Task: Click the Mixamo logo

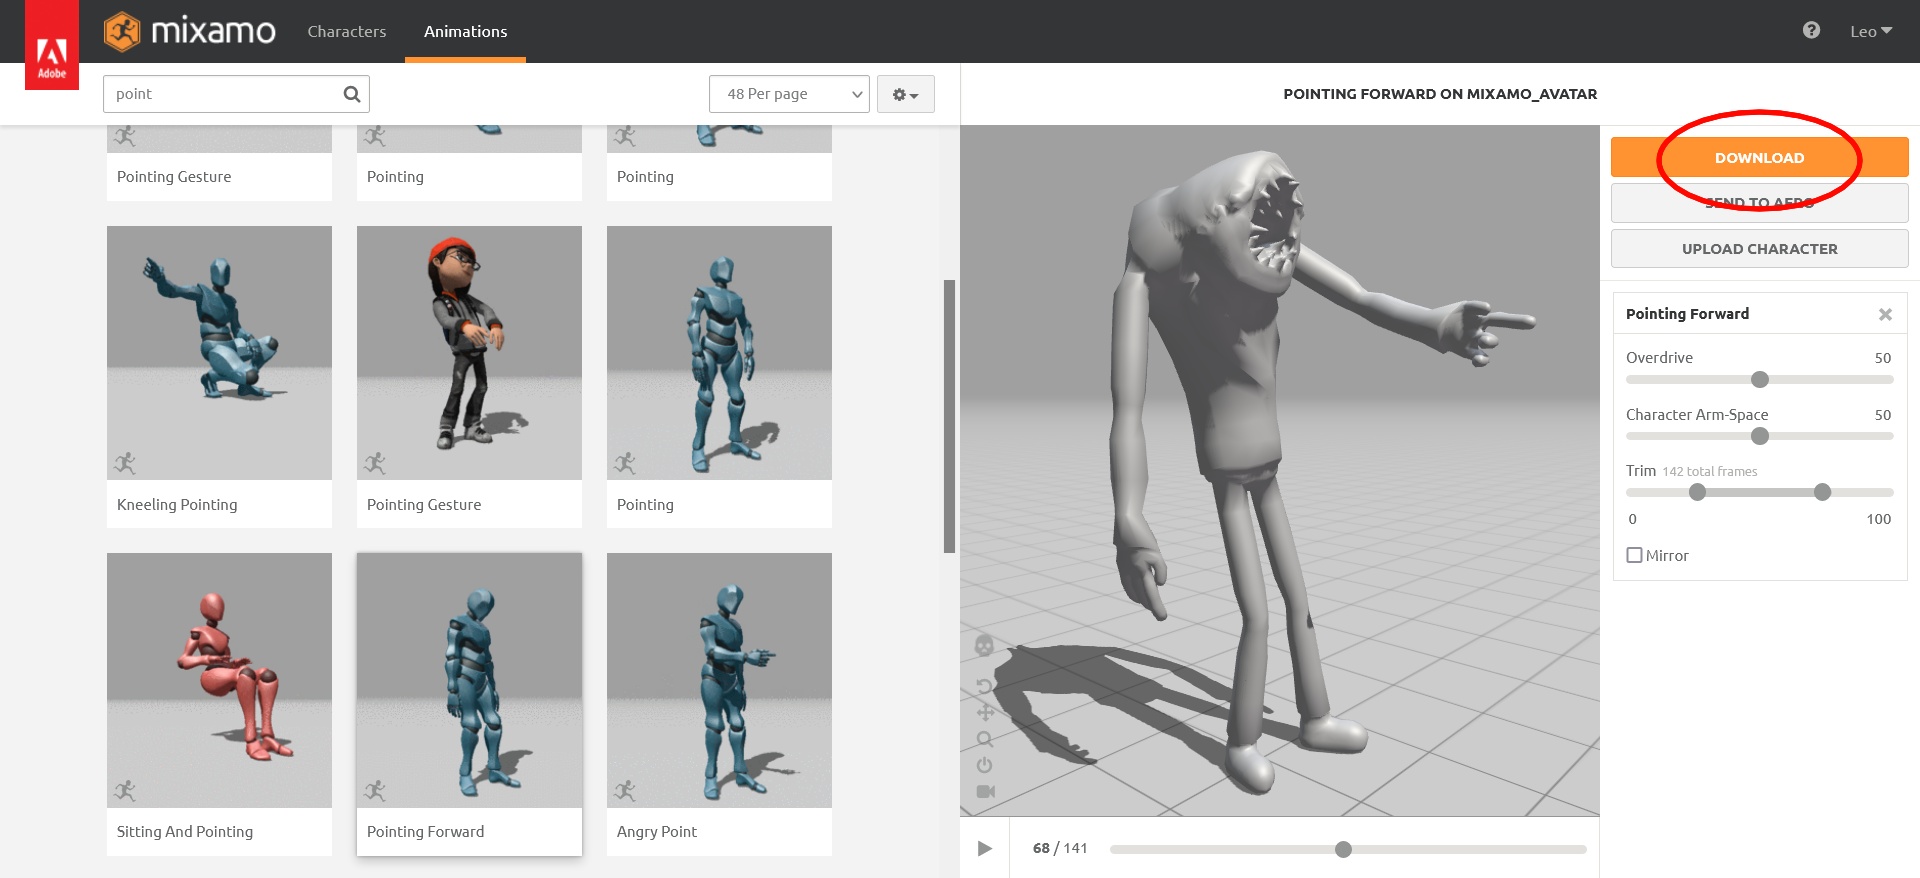Action: [190, 31]
